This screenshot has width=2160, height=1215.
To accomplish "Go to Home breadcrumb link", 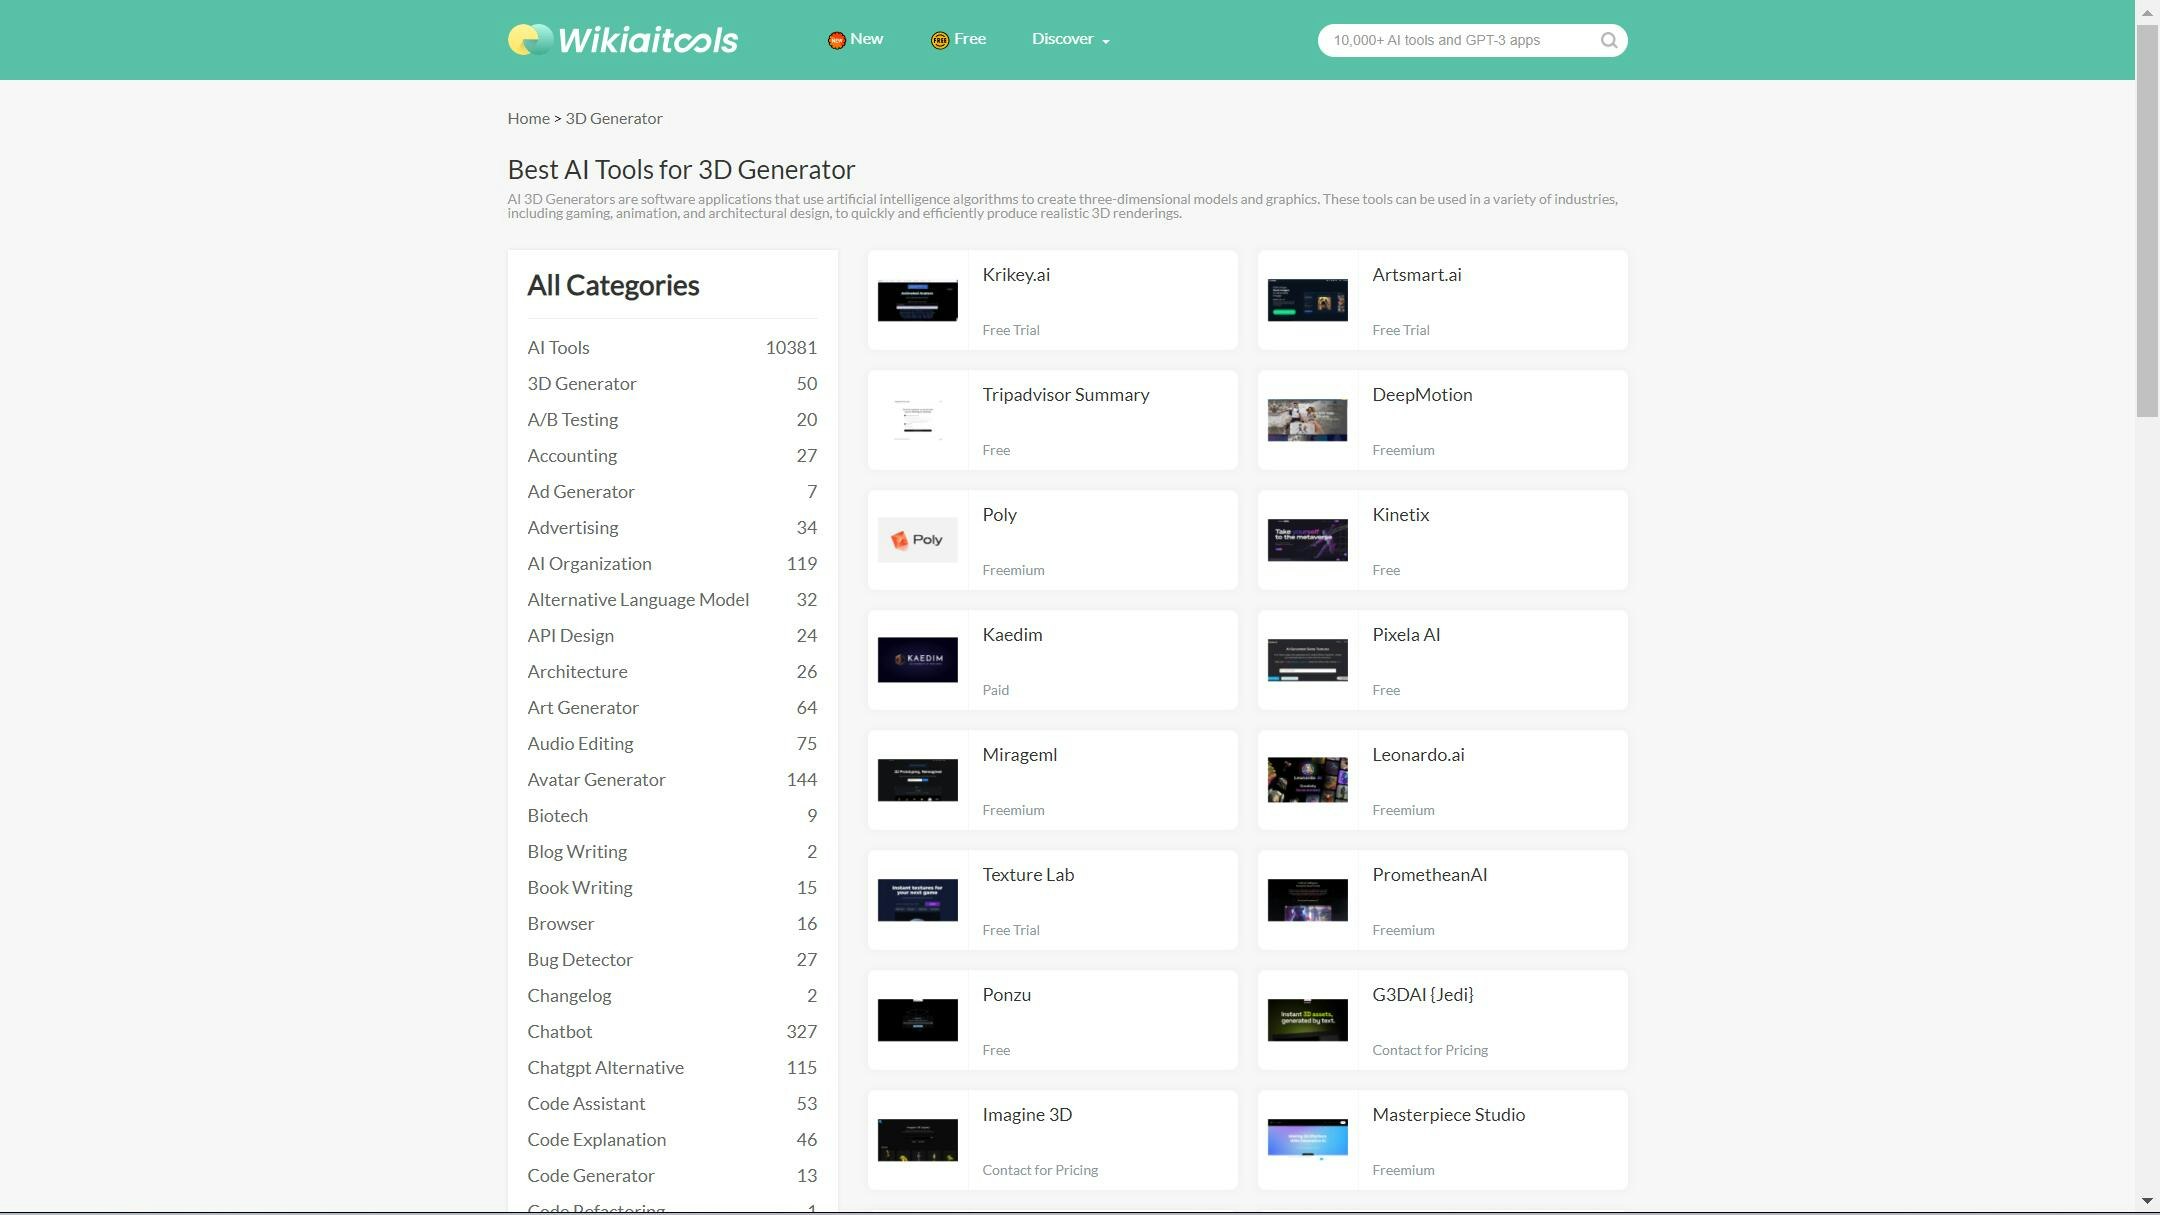I will (528, 118).
